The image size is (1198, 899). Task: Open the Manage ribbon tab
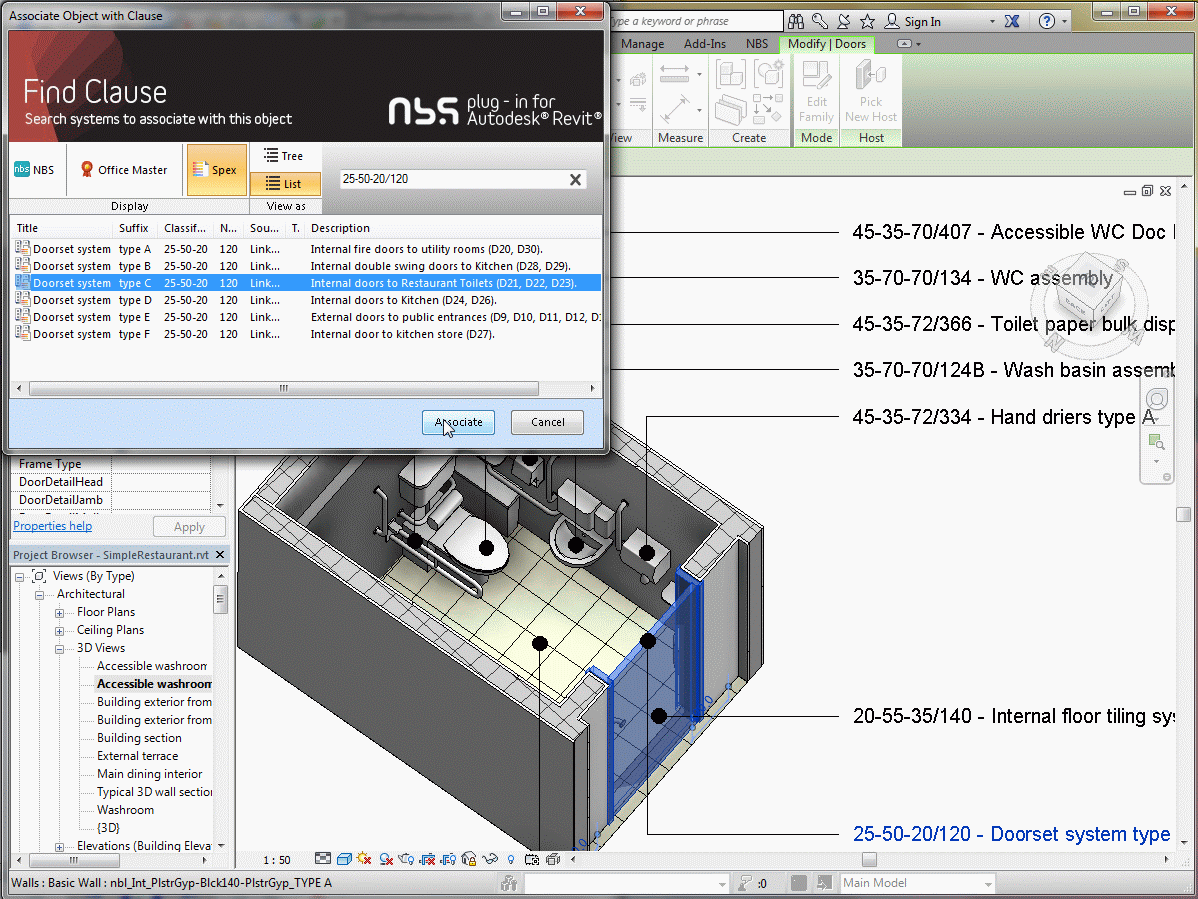[x=642, y=44]
